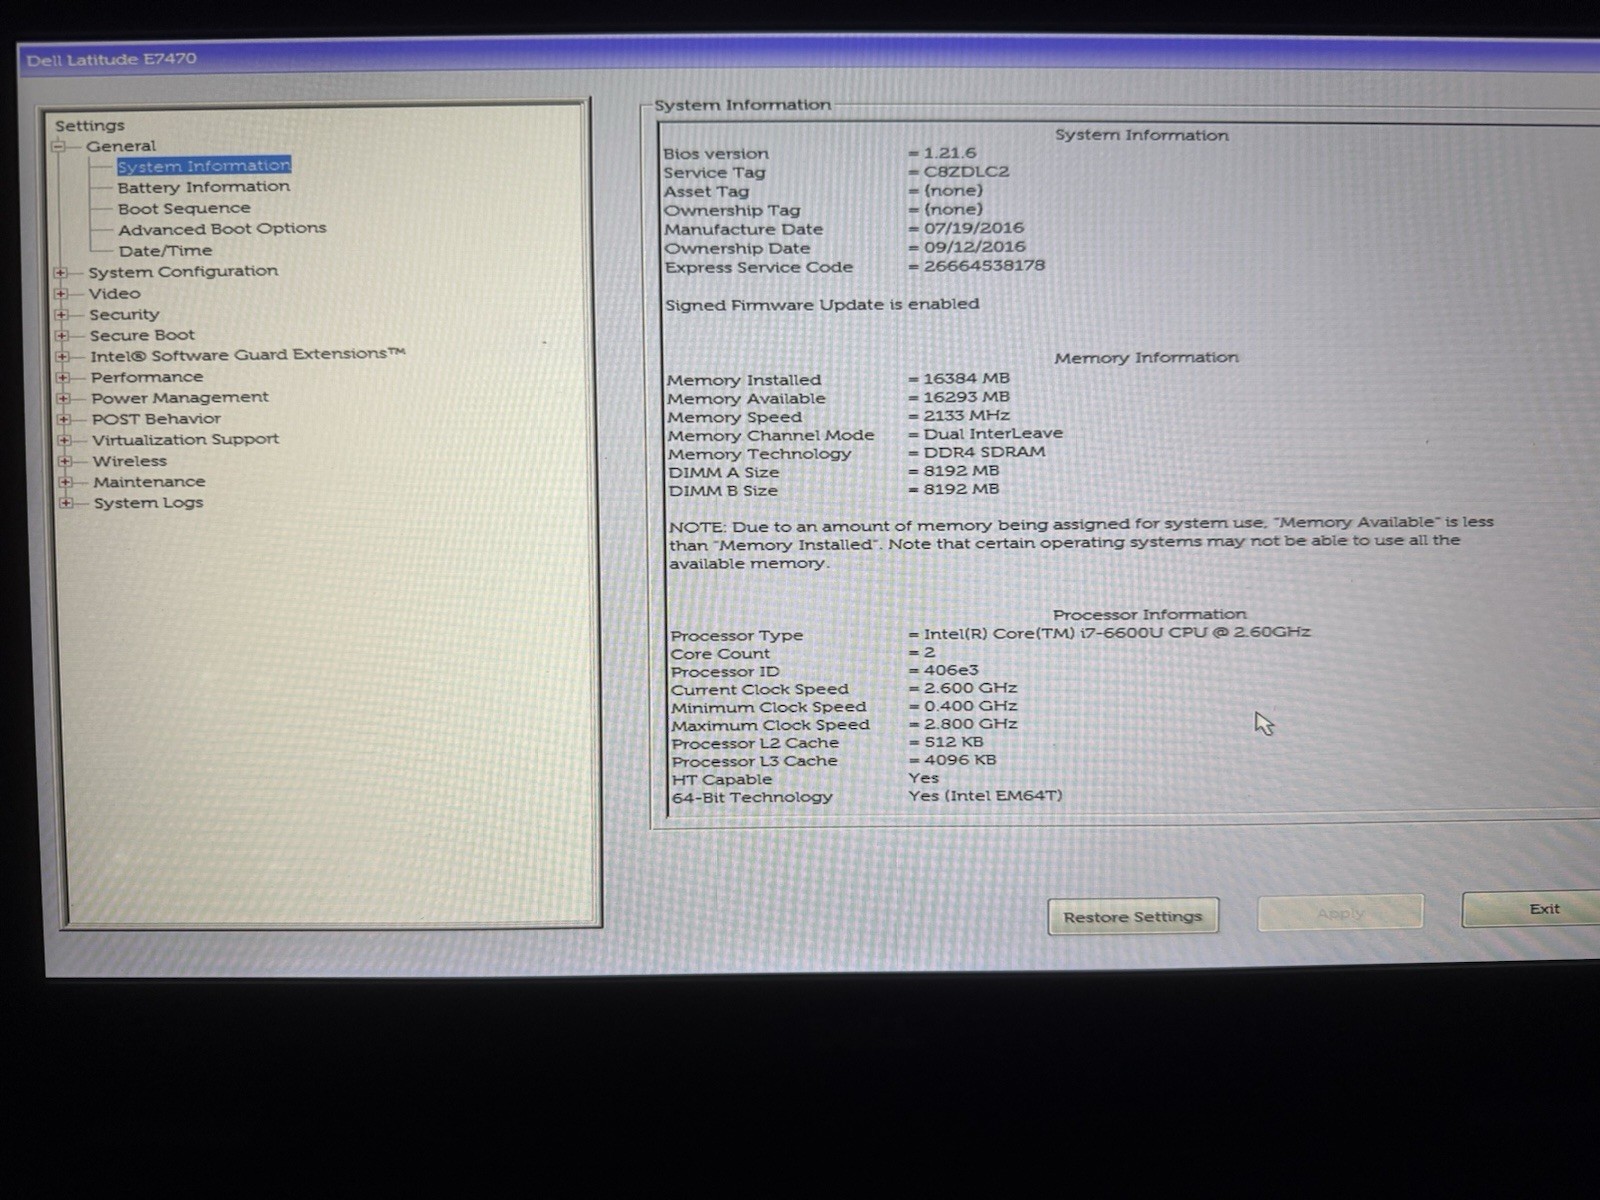Click Memory Installed value 16384 MB

tap(967, 379)
